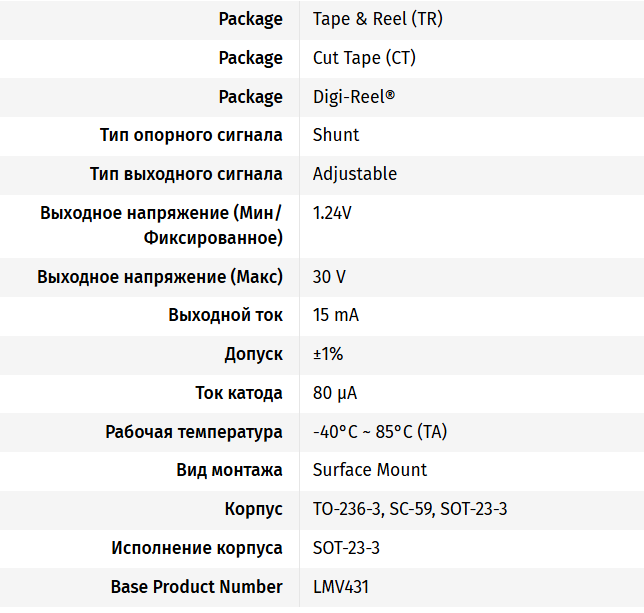
Task: Click the 'Ток катода' label
Action: click(x=239, y=393)
